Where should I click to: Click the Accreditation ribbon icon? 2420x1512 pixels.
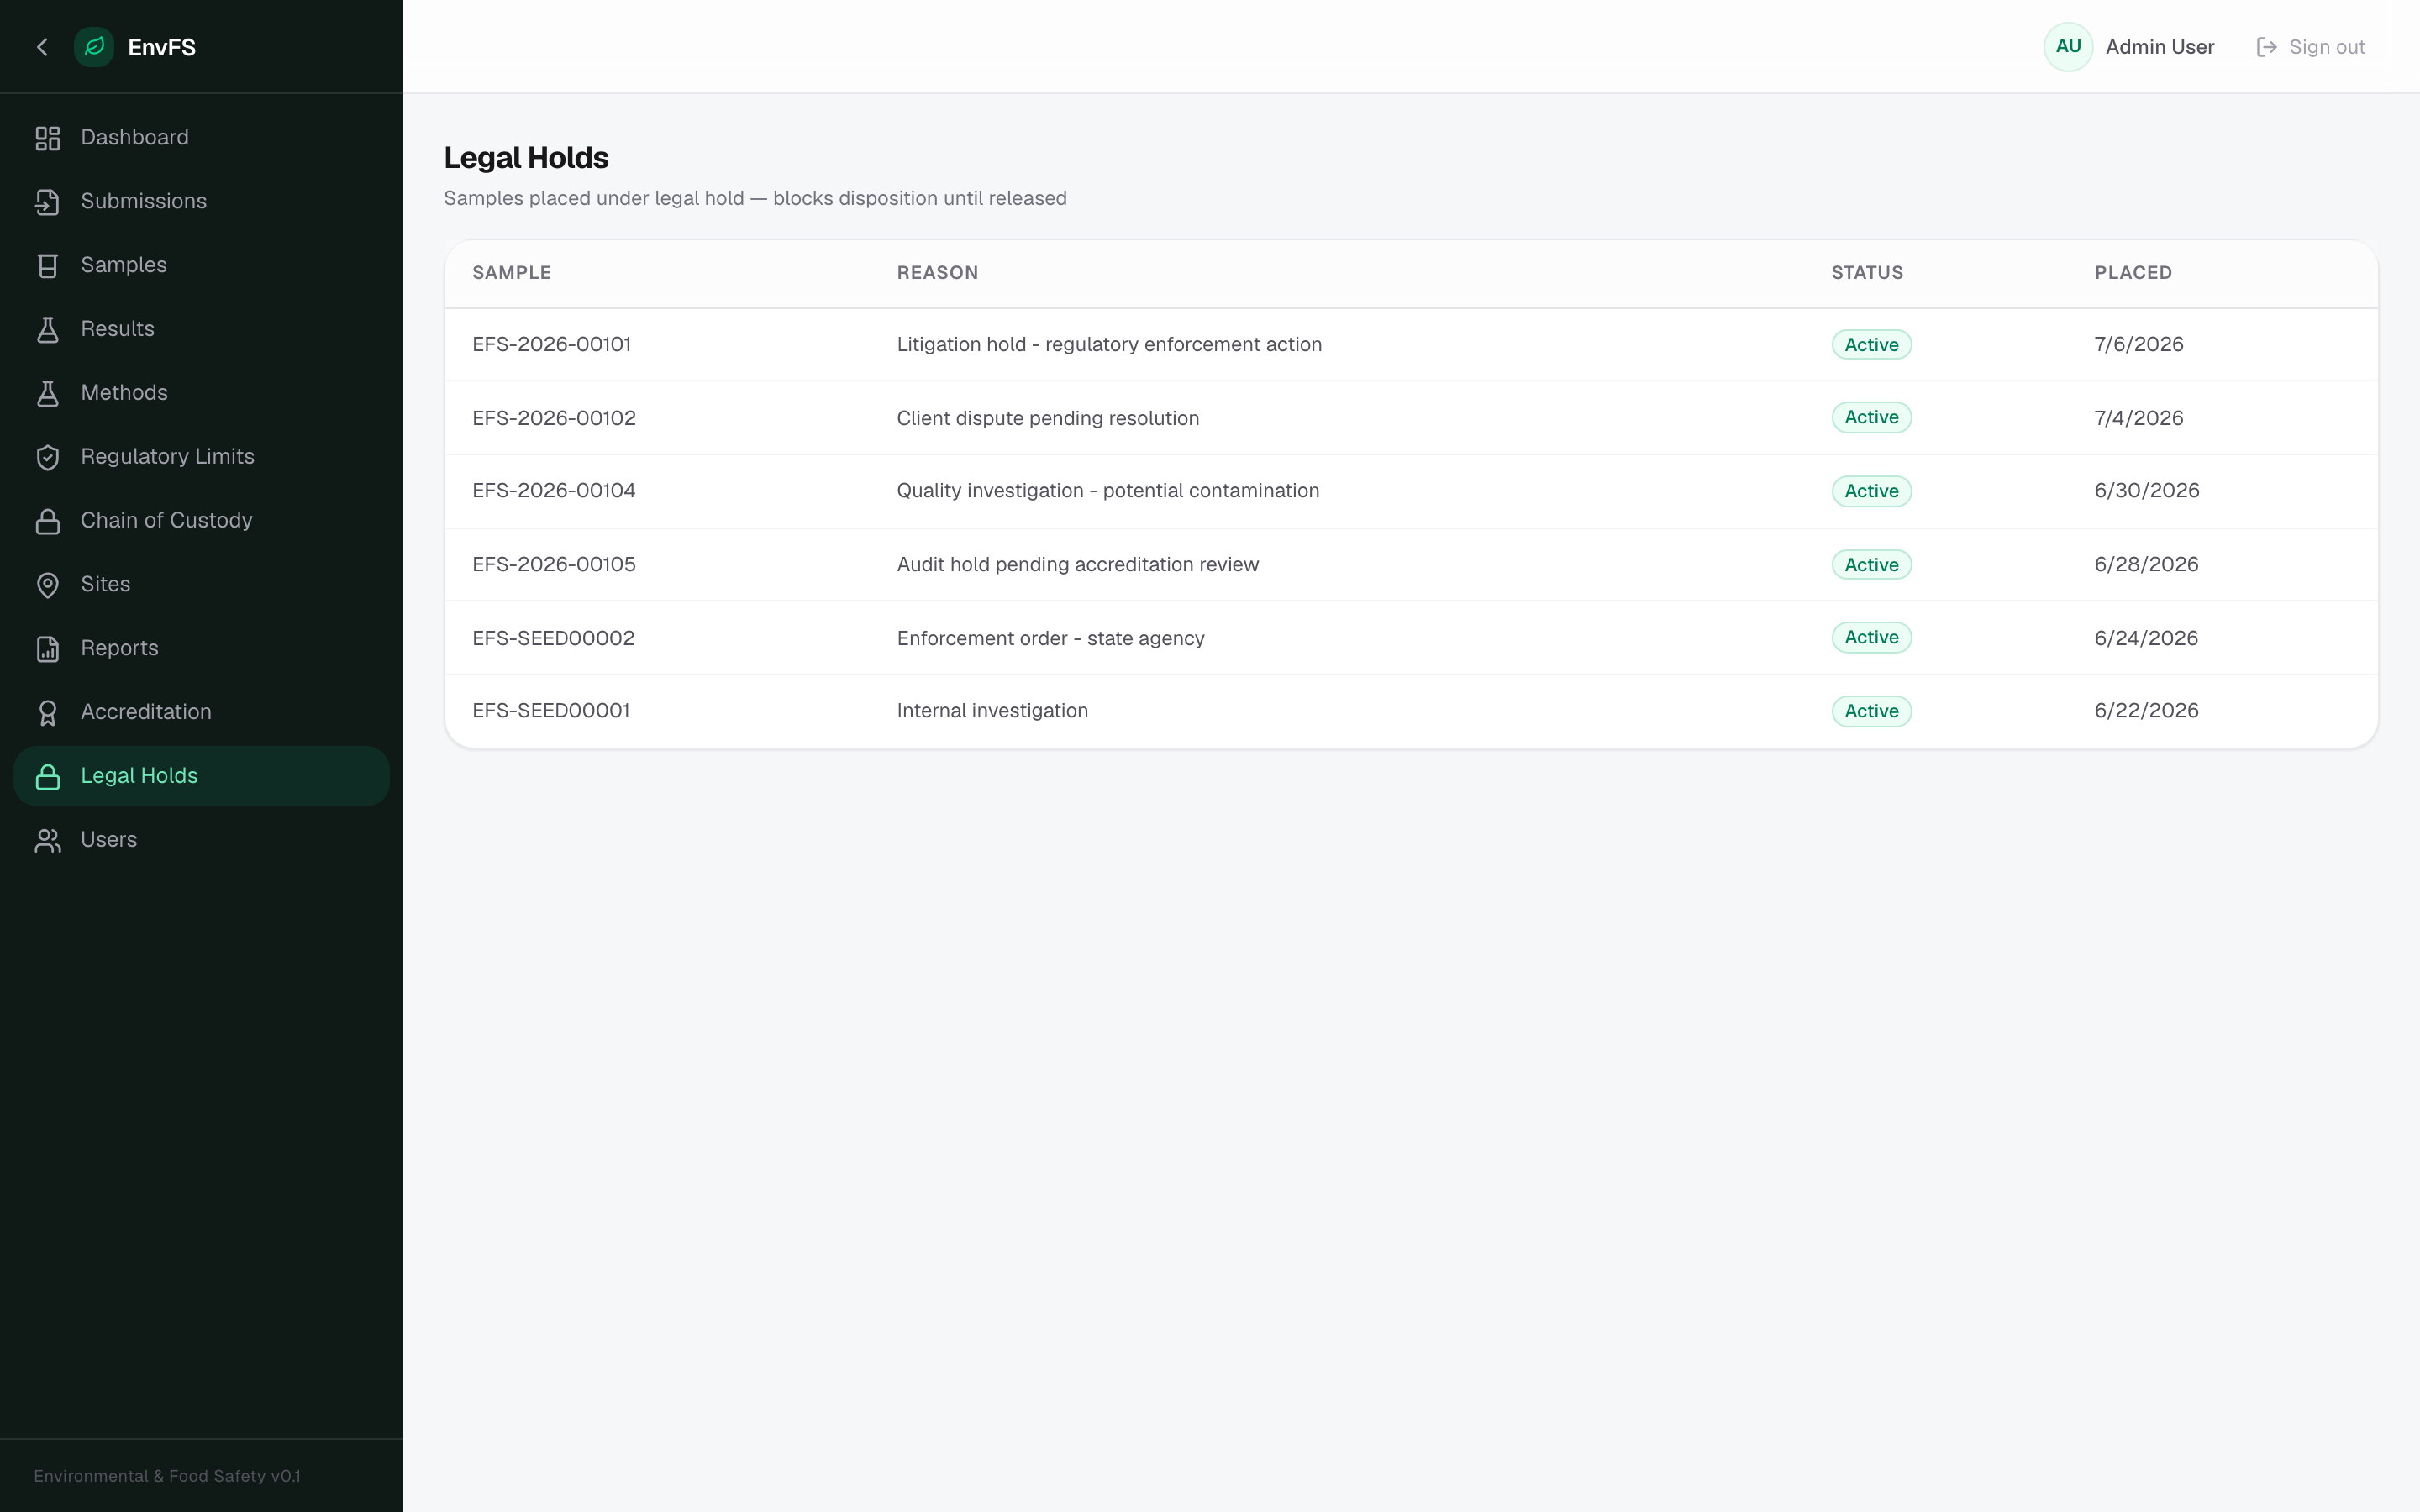[x=48, y=713]
